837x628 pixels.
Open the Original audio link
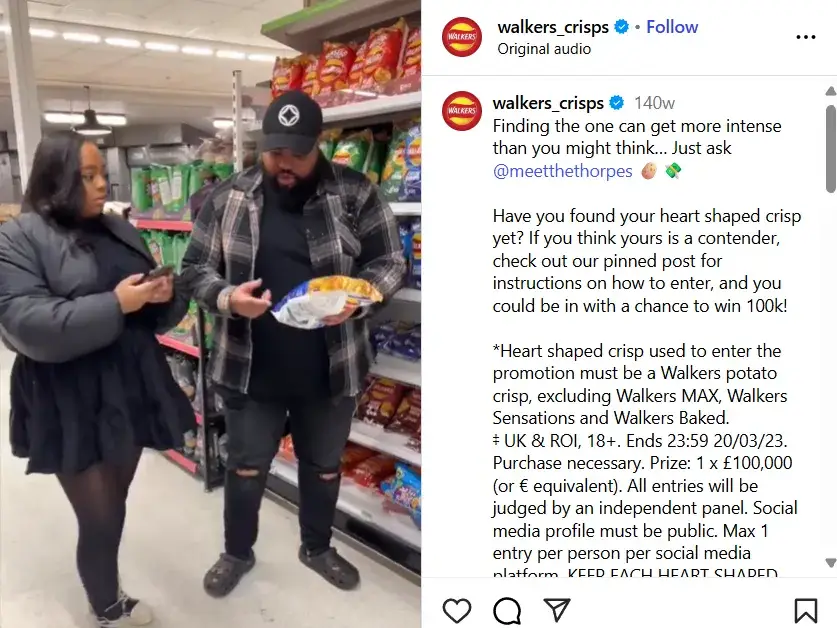(544, 49)
